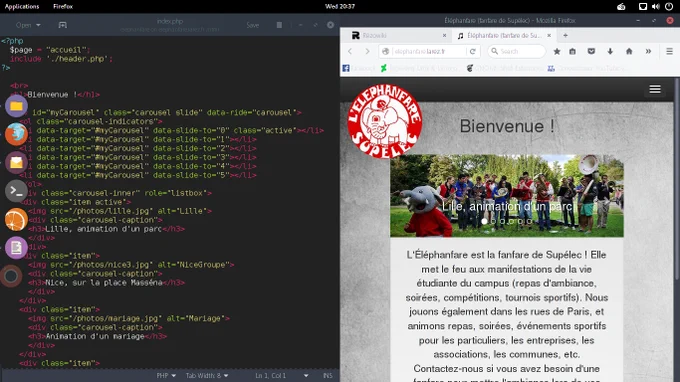The height and width of the screenshot is (382, 680).
Task: Select the third carousel indicator dot
Action: point(502,221)
